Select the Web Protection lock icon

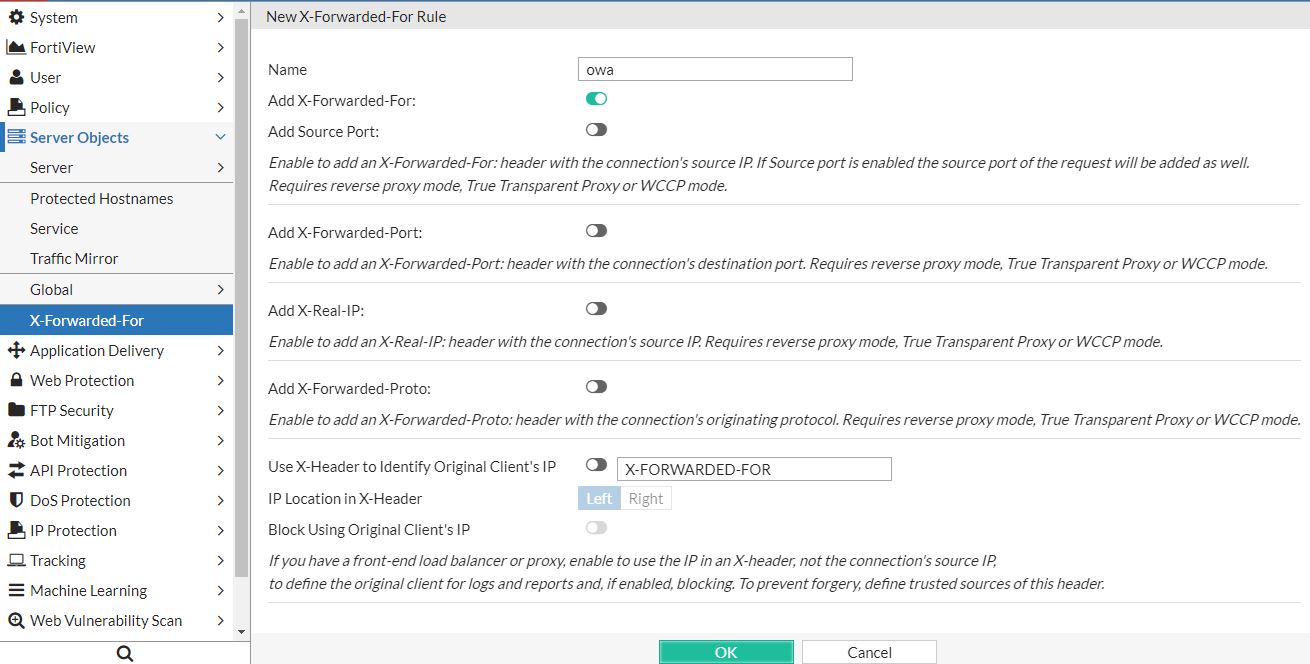tap(18, 380)
